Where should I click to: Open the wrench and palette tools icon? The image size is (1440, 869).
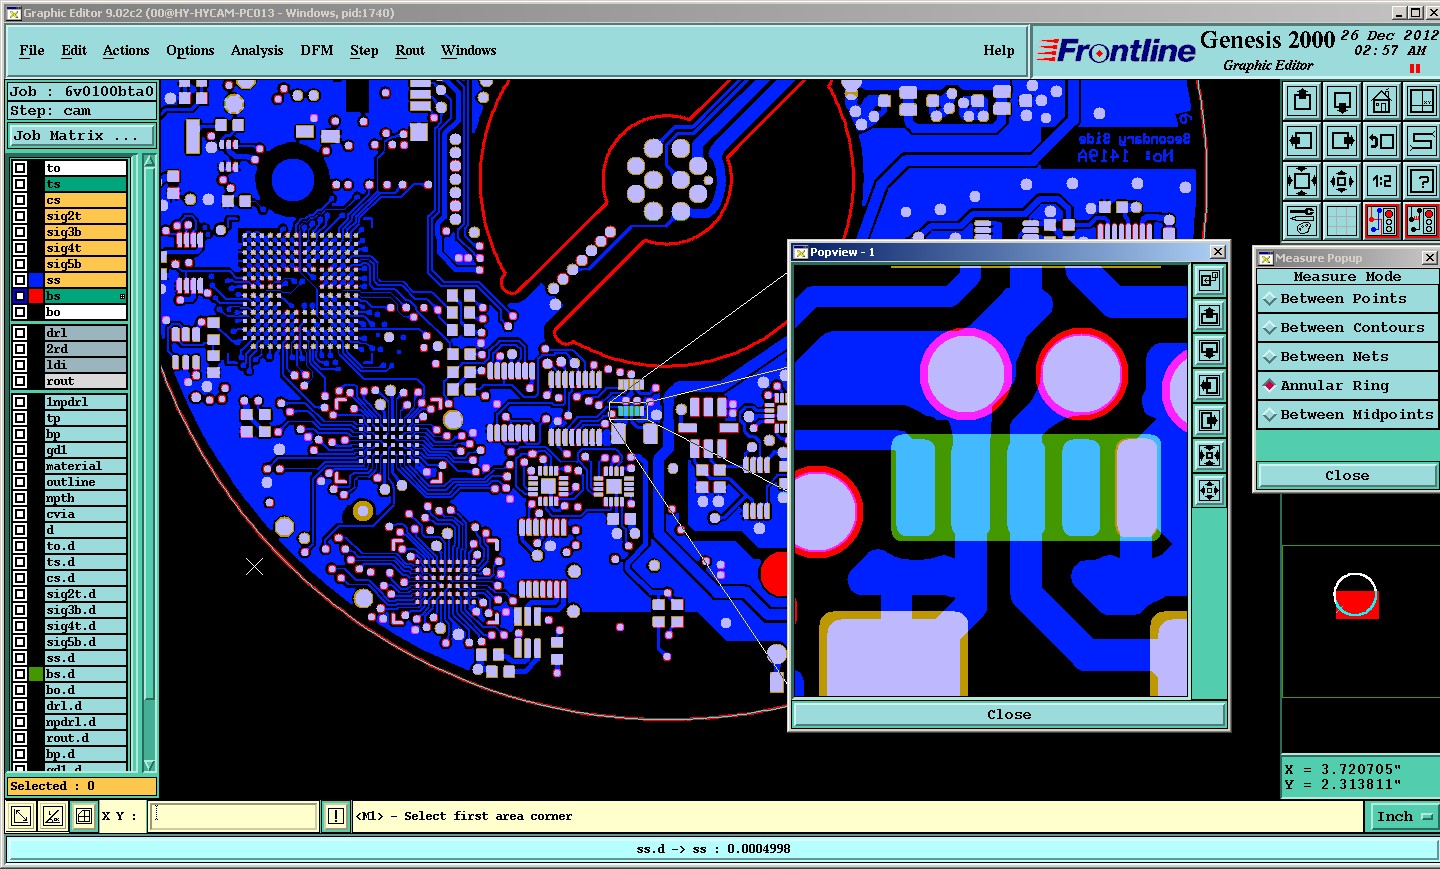pos(1302,221)
